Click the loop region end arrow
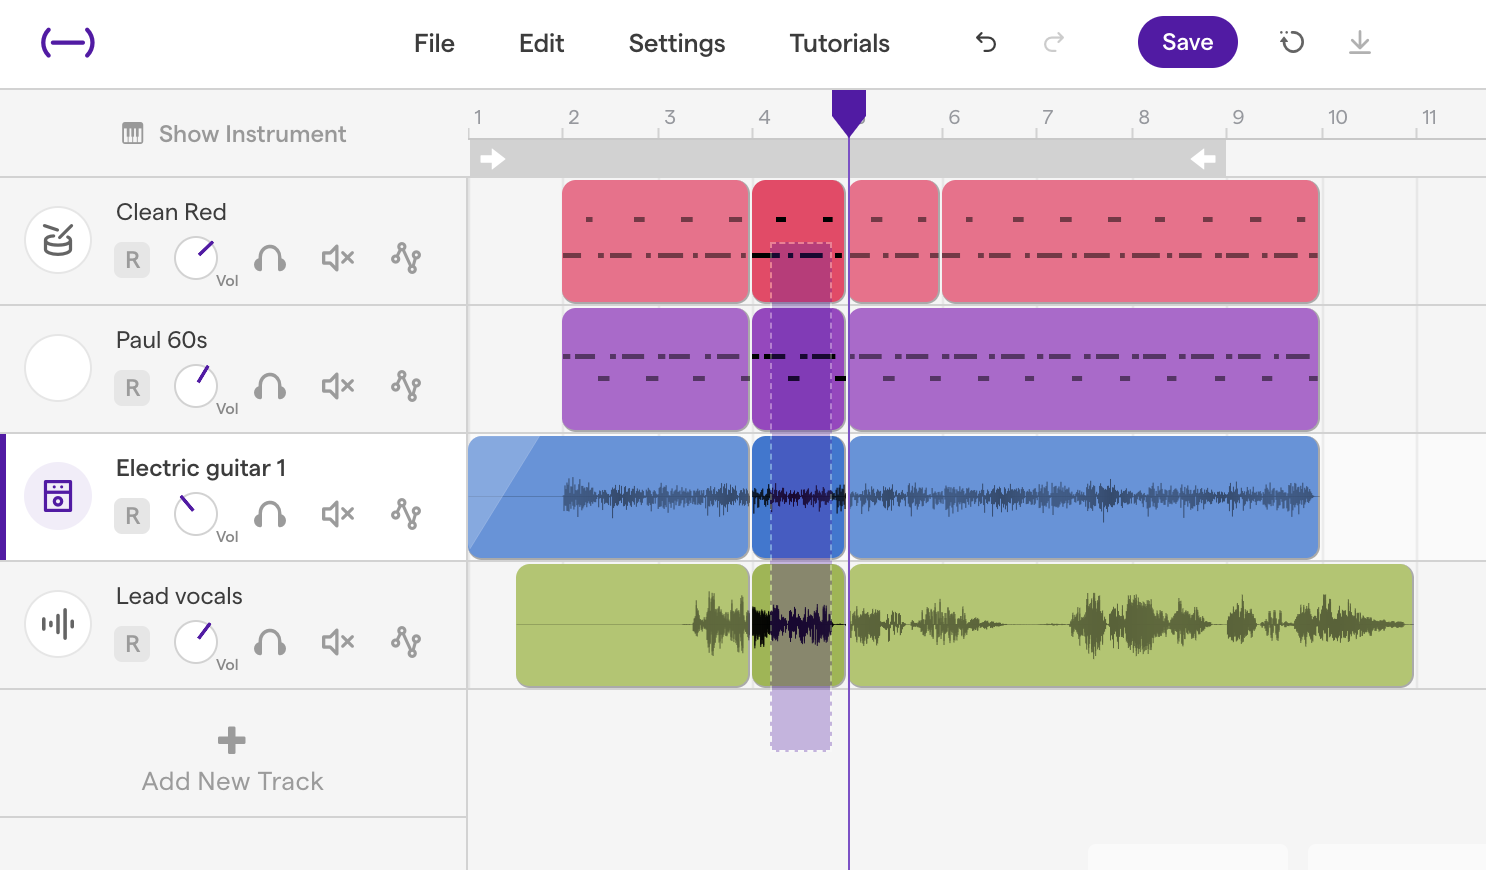Screen dimensions: 1486x870 point(1203,158)
